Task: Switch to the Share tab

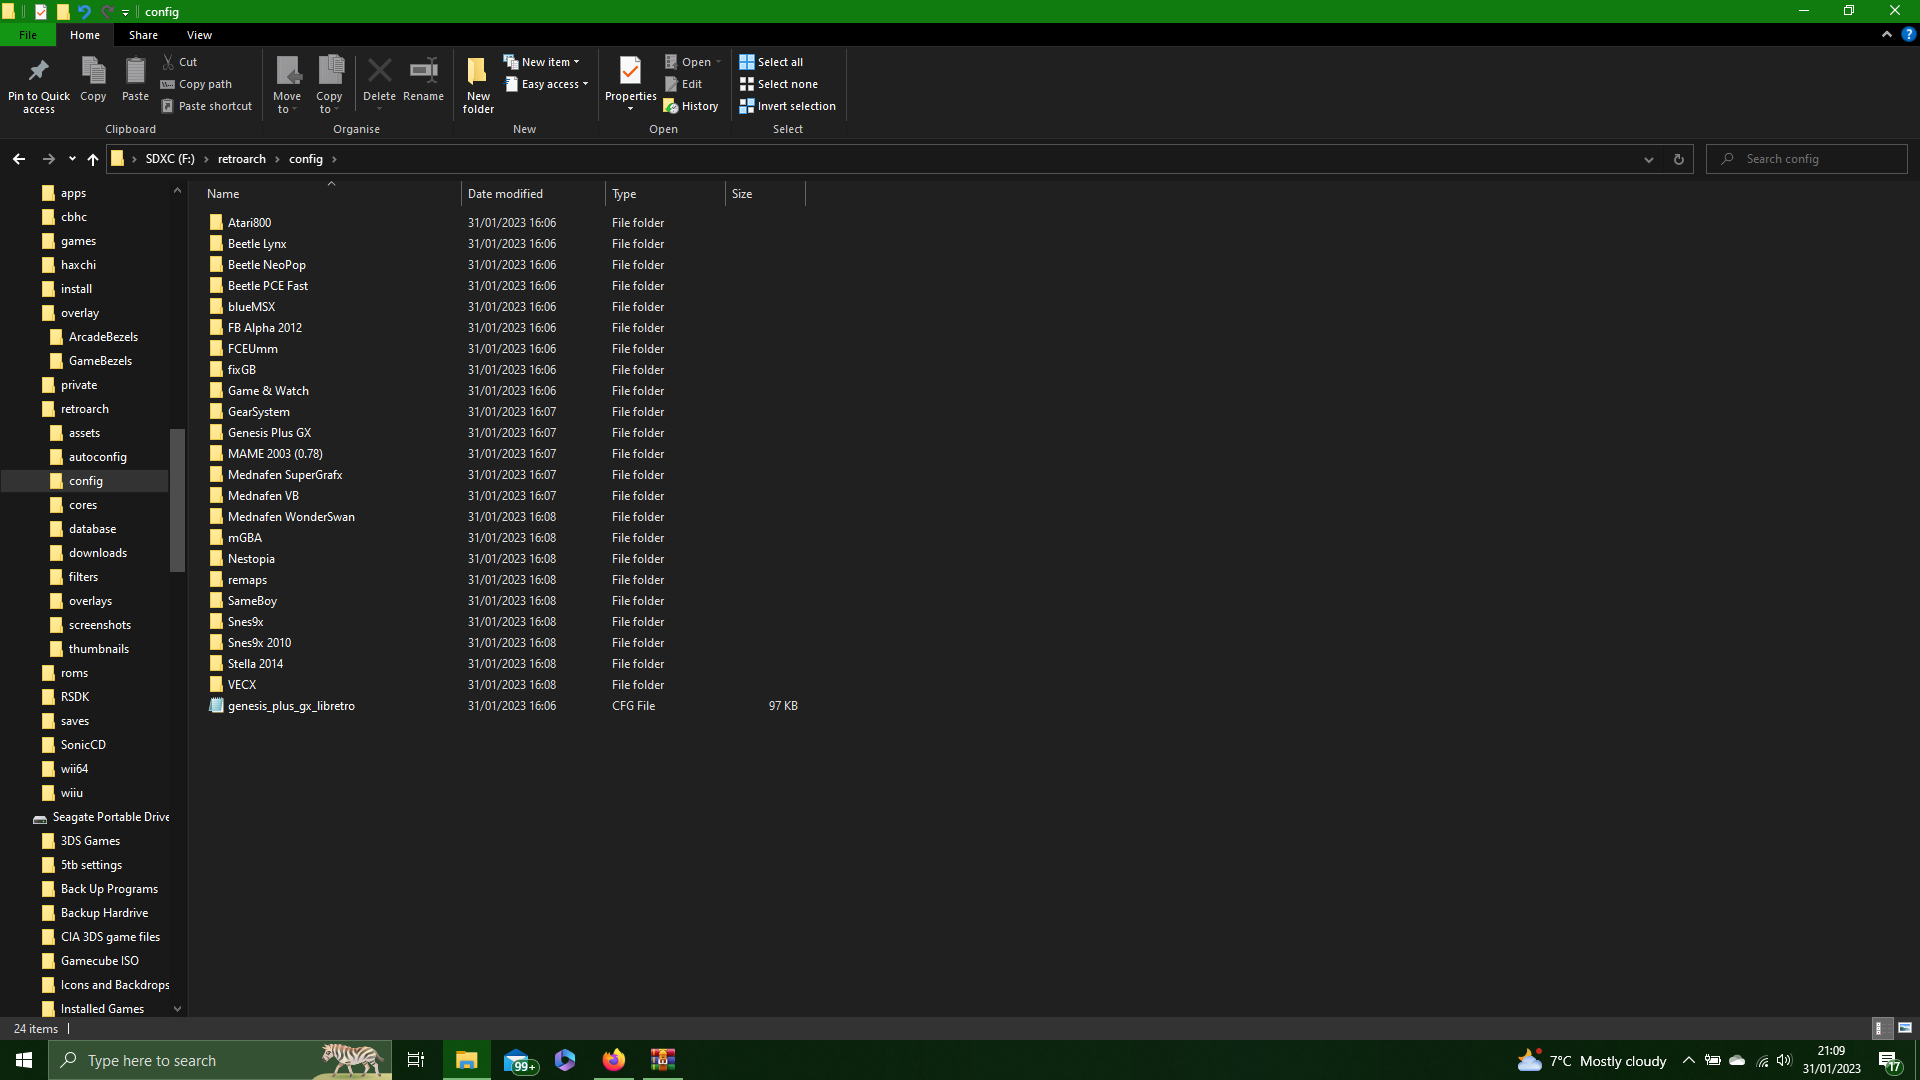Action: pyautogui.click(x=143, y=35)
